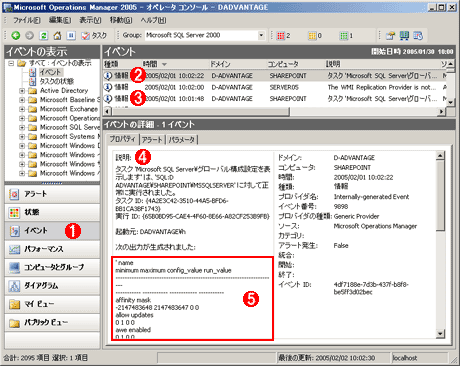Open the イベント navigation pane button
460x366 pixels.
coord(52,231)
